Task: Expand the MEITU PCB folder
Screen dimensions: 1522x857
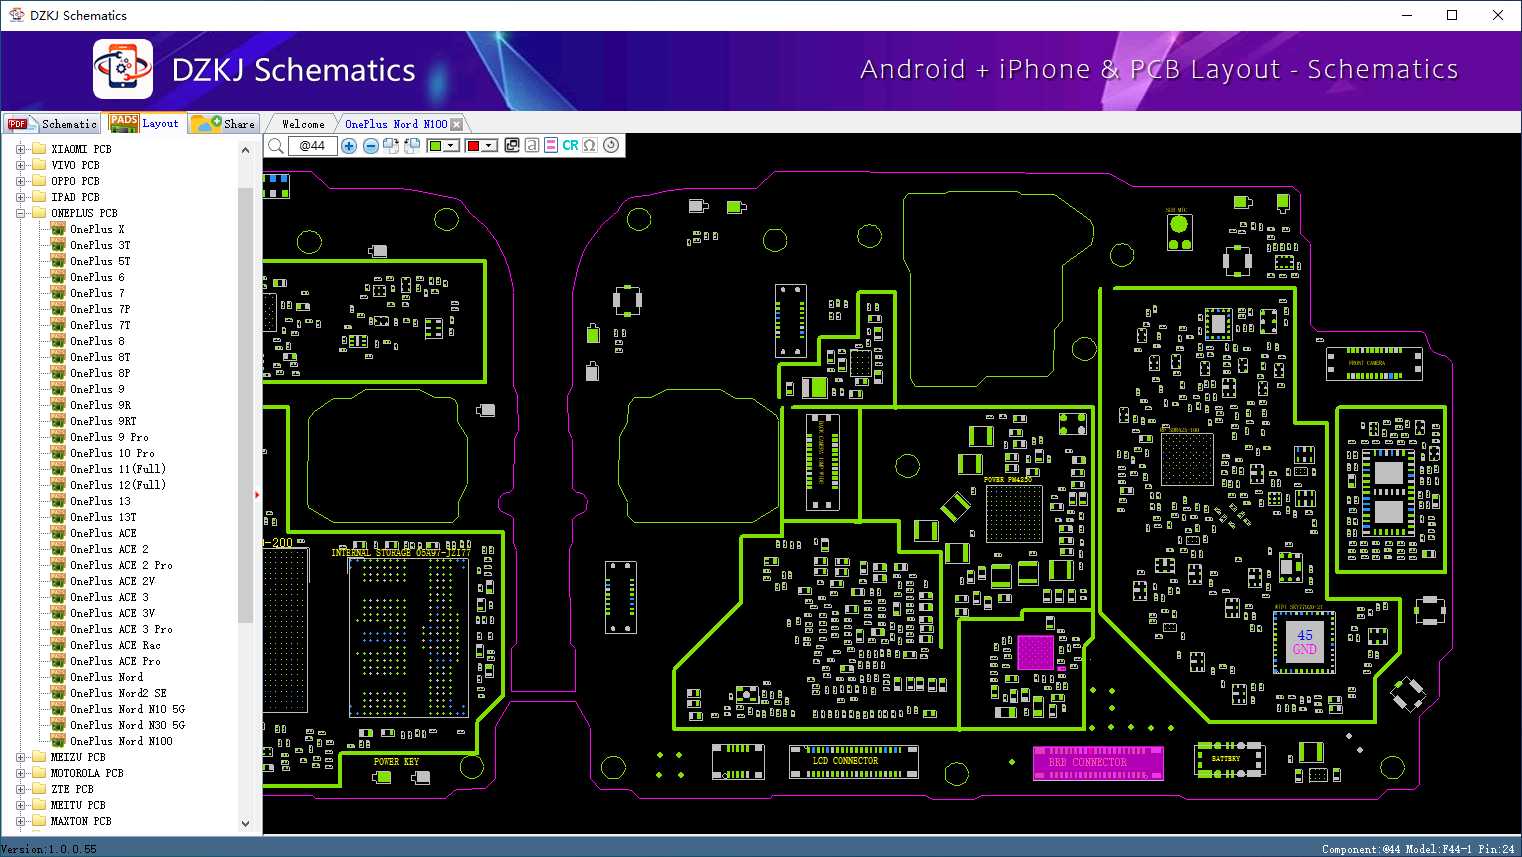Action: (20, 805)
